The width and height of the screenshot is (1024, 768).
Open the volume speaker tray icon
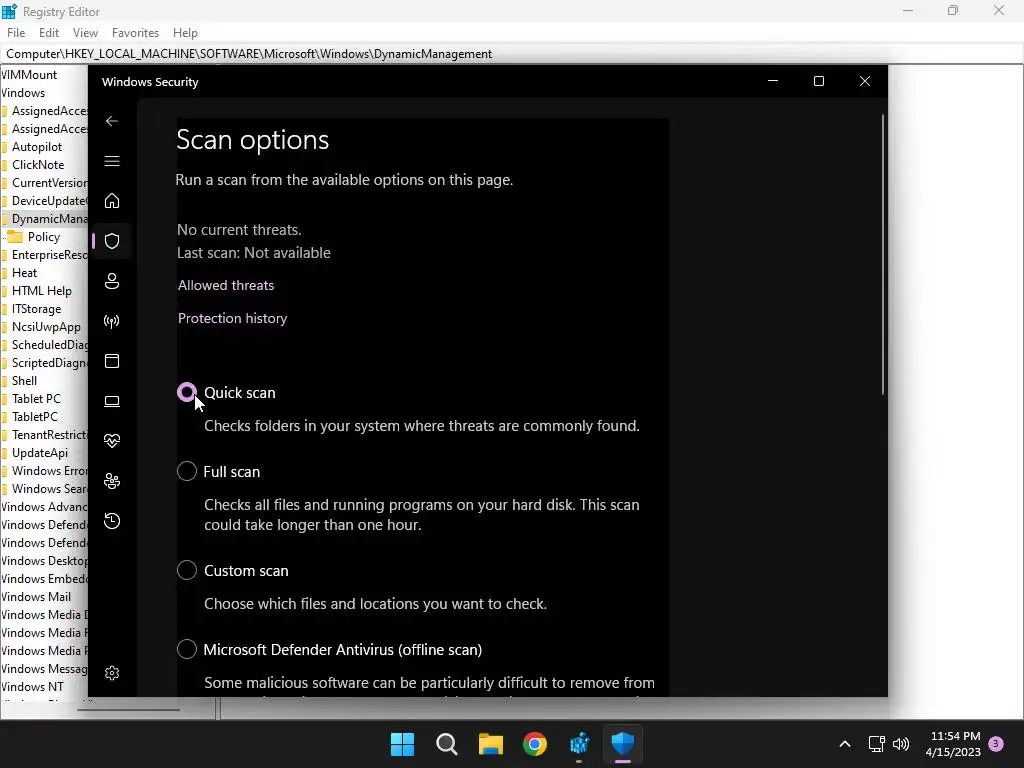(x=901, y=744)
